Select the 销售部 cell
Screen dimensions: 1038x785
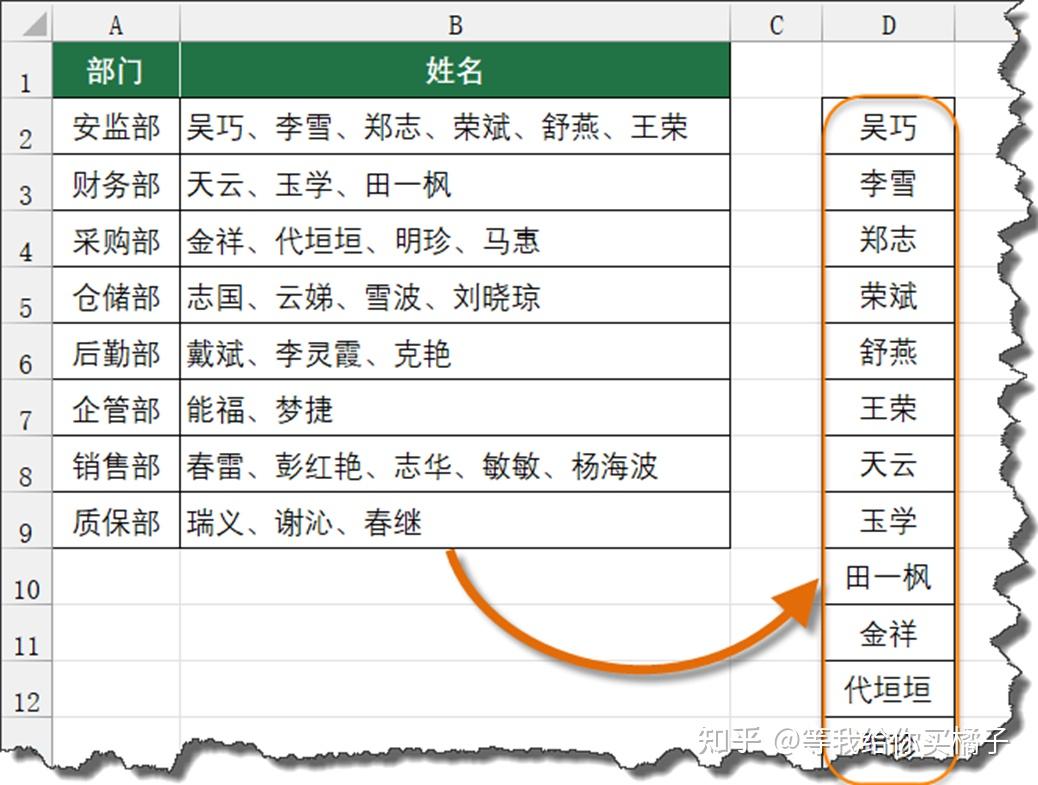tap(116, 464)
